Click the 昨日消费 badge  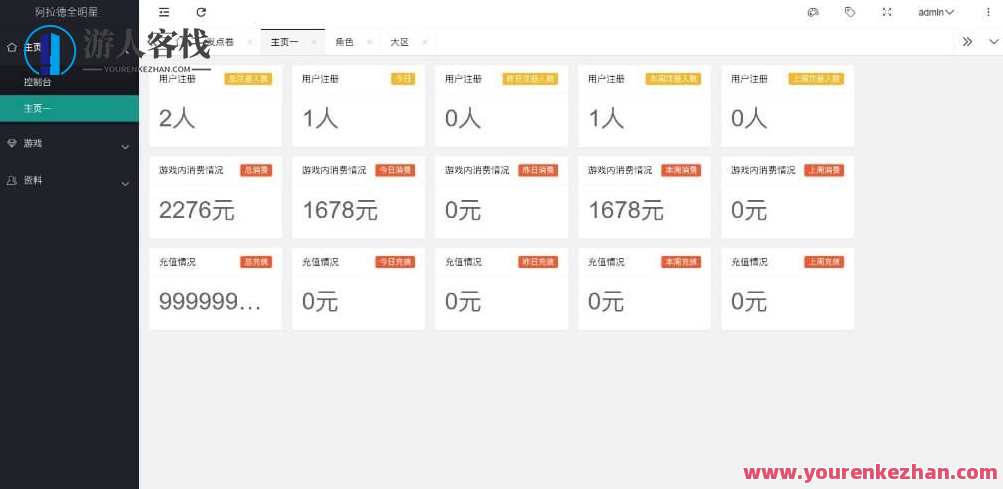click(x=538, y=170)
